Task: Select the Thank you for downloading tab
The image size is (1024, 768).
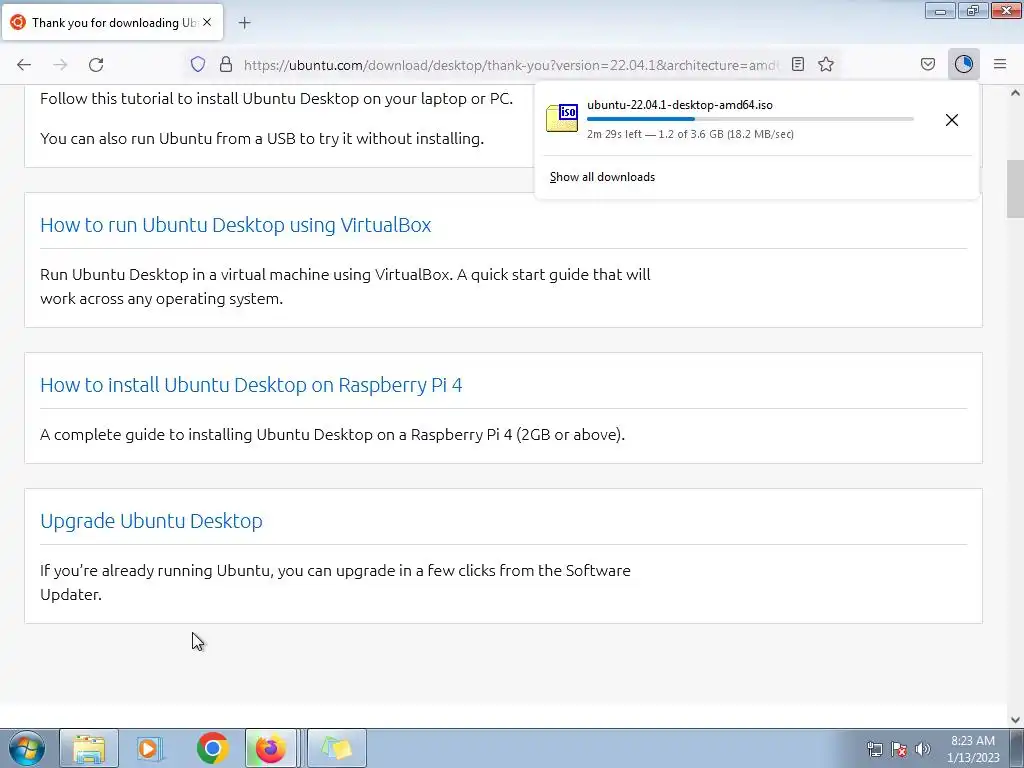Action: coord(113,22)
